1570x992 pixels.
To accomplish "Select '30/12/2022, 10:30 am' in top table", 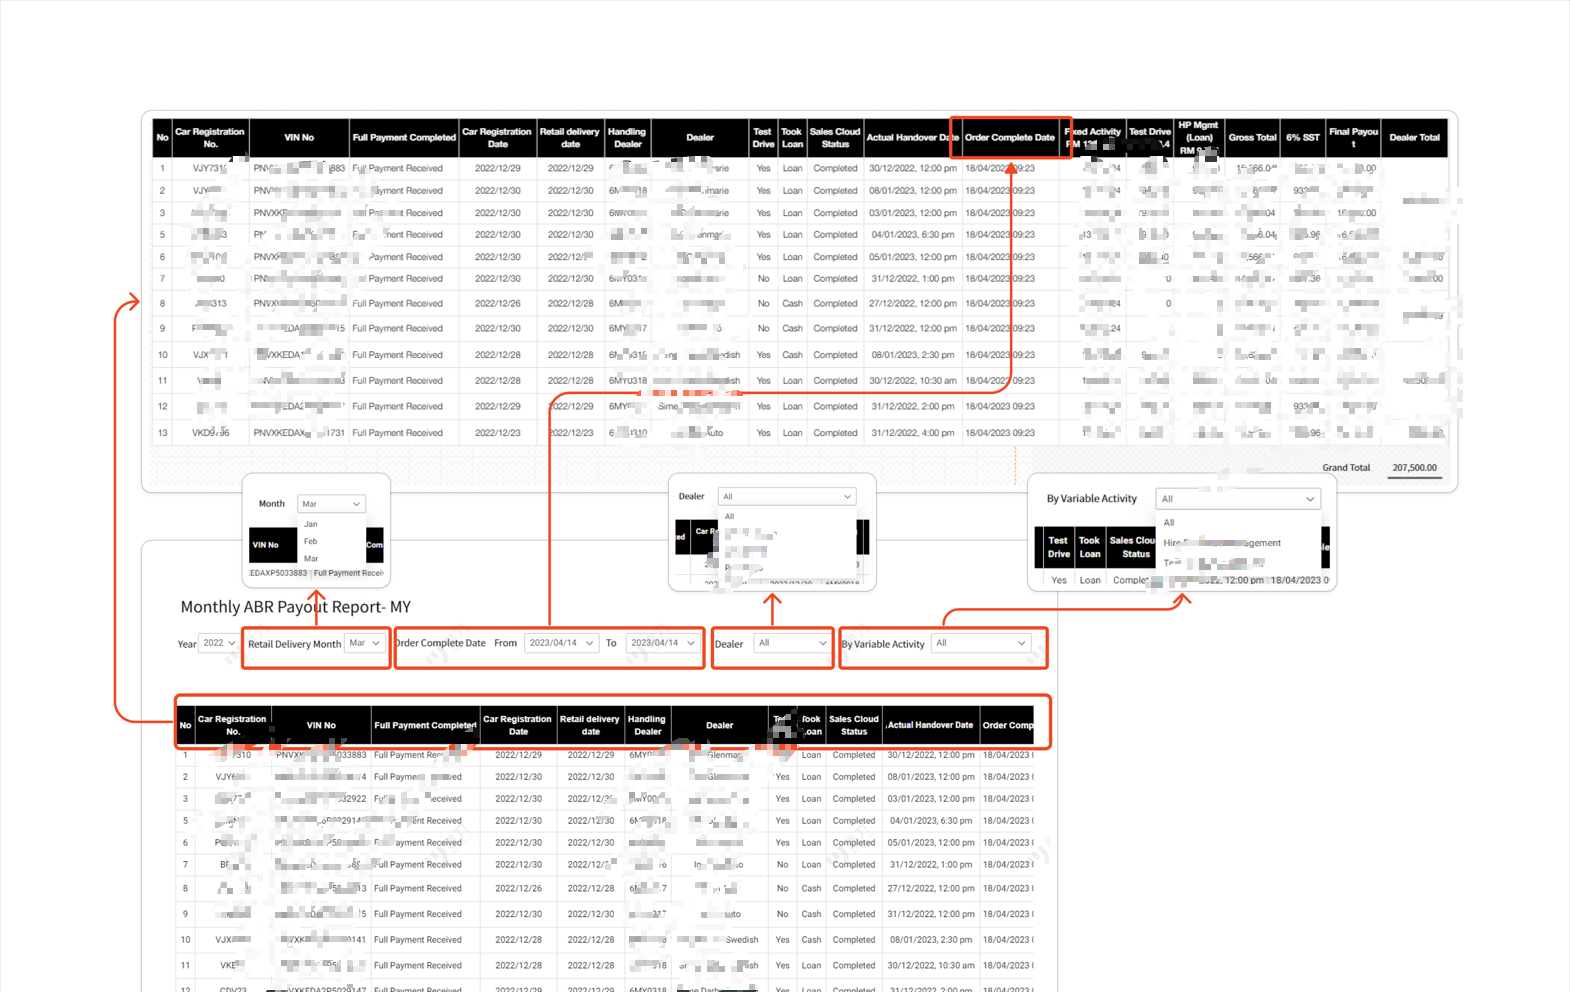I will [912, 381].
